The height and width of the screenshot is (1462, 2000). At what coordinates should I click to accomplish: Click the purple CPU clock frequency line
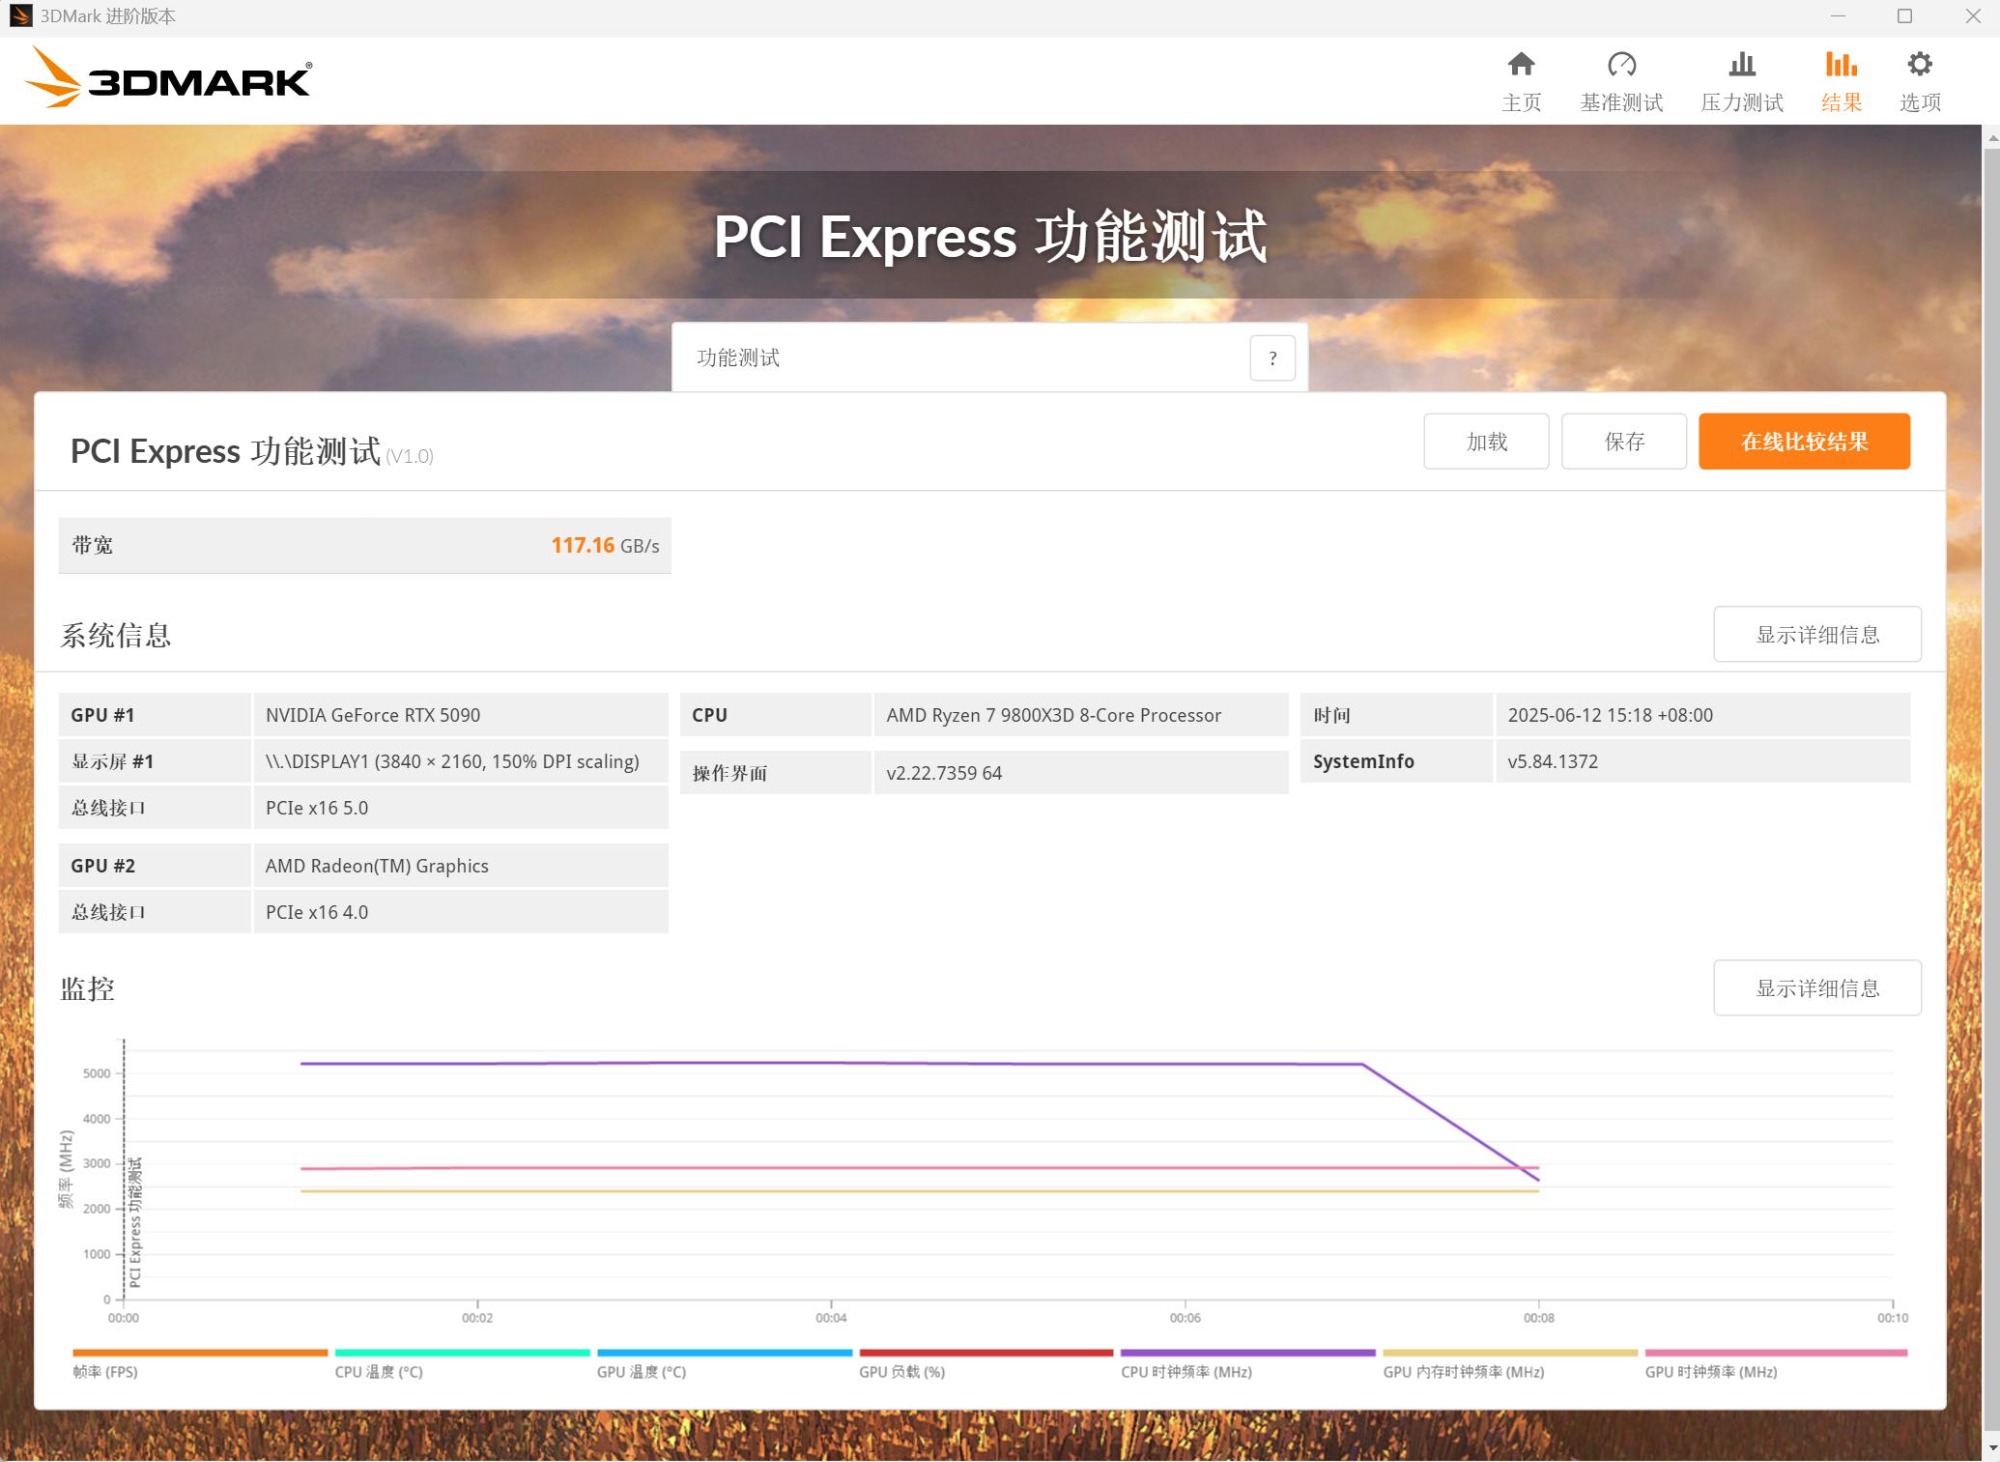[x=830, y=1063]
